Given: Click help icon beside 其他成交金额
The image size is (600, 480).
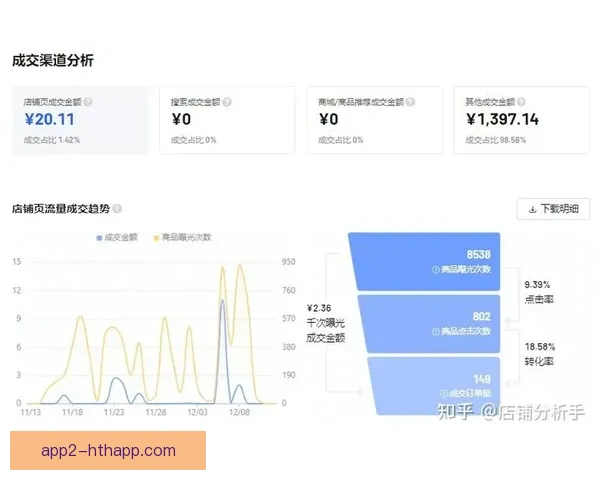Looking at the screenshot, I should coord(521,102).
